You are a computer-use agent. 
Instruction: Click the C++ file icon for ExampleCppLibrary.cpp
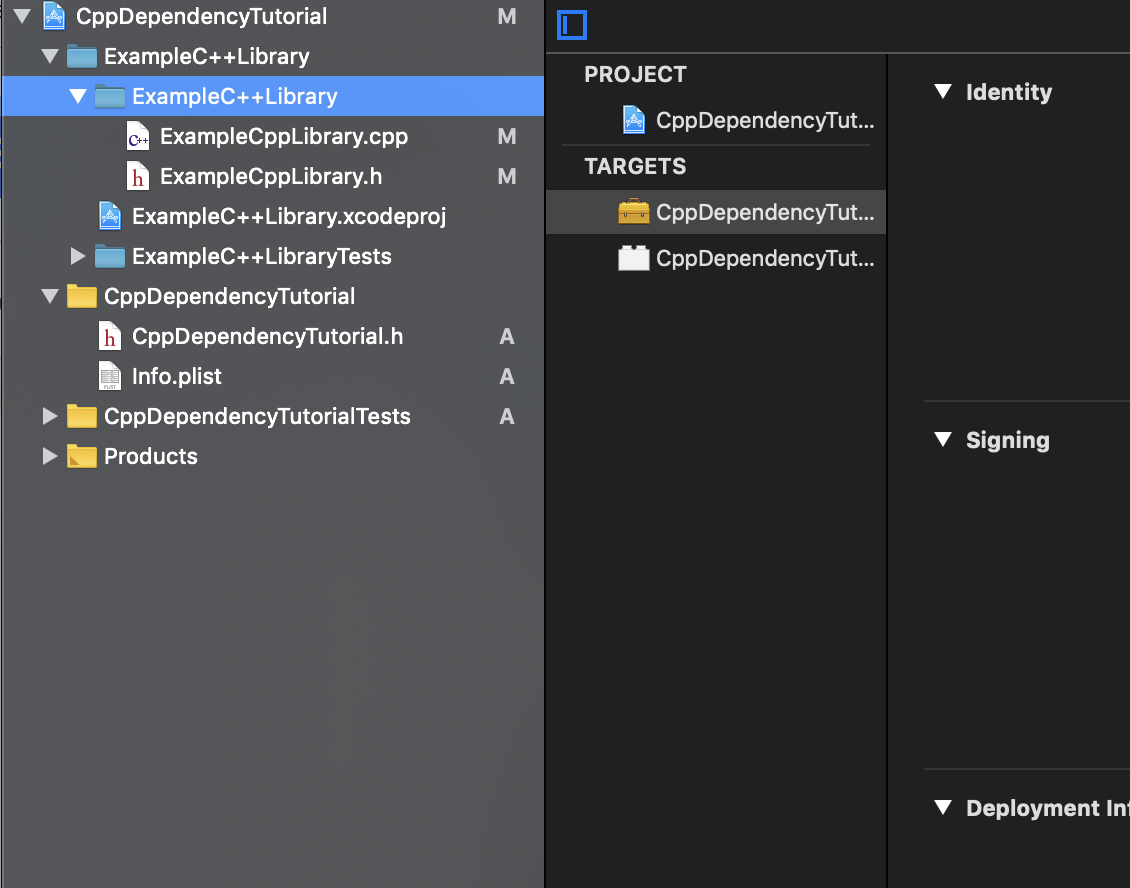click(138, 136)
